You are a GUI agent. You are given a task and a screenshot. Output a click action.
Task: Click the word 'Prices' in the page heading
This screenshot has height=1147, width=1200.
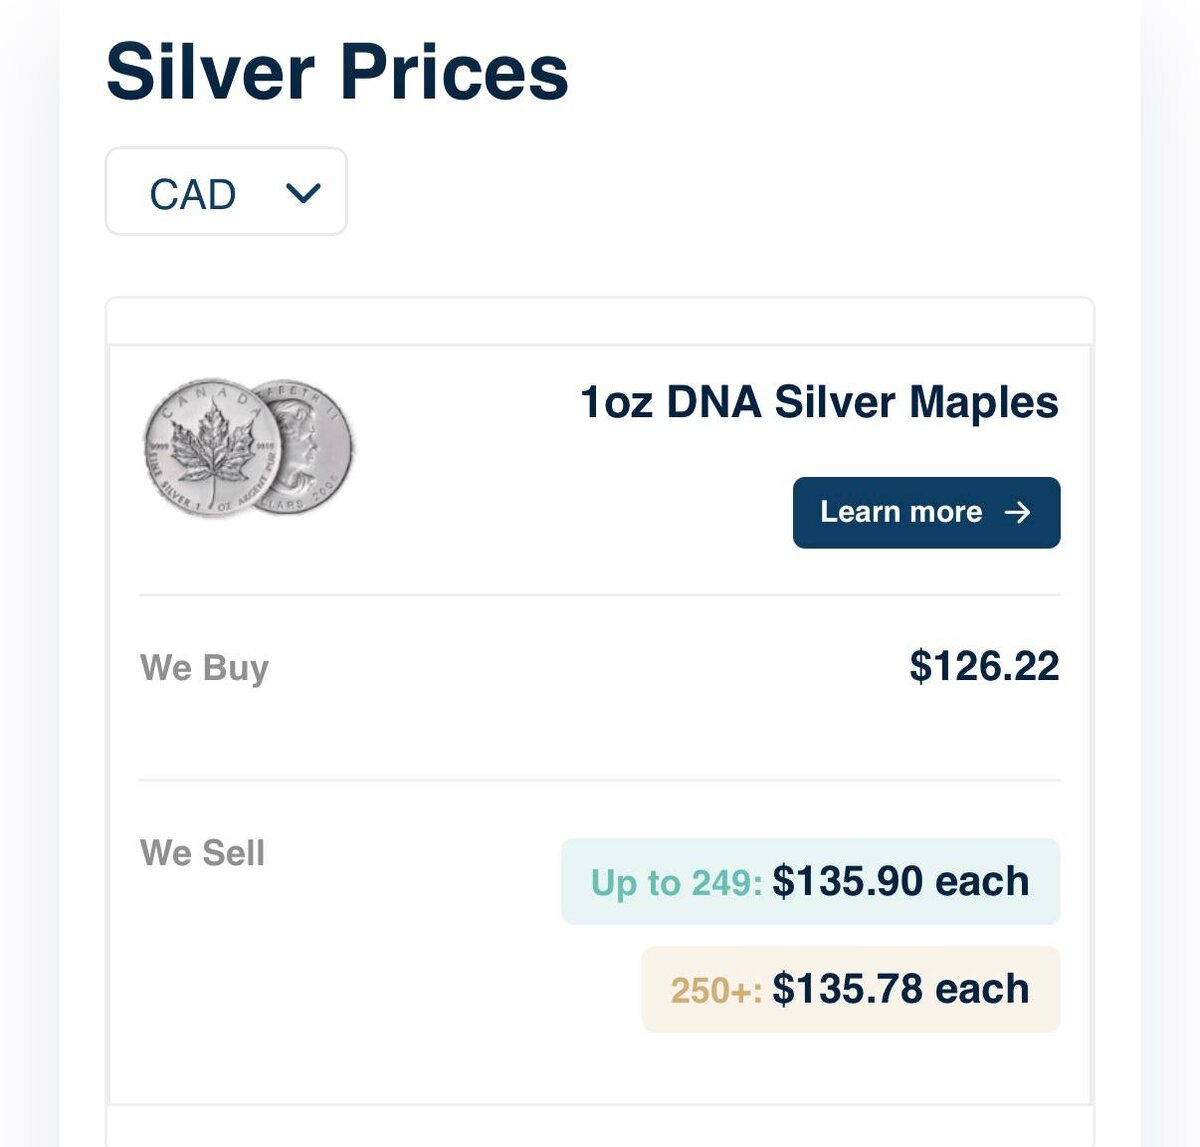click(x=454, y=72)
